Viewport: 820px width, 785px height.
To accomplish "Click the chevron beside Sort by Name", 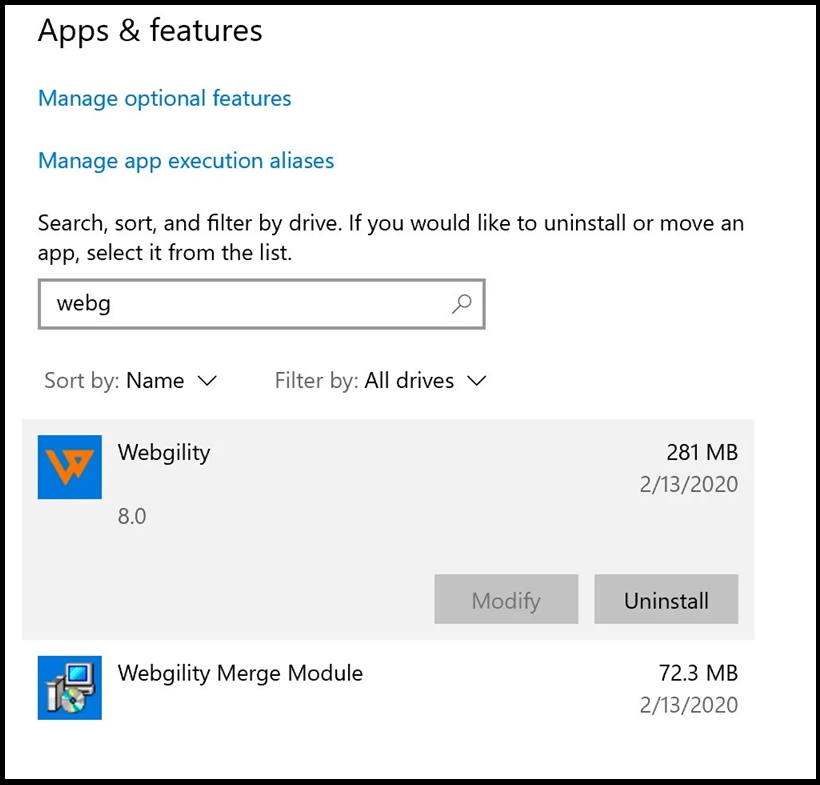I will coord(207,381).
